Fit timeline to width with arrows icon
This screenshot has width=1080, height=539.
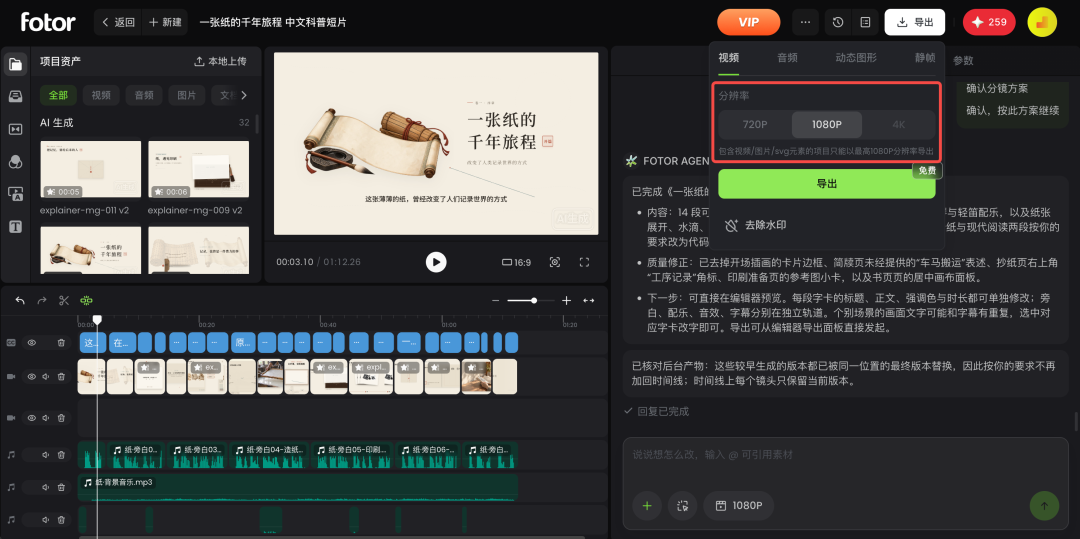click(x=589, y=301)
